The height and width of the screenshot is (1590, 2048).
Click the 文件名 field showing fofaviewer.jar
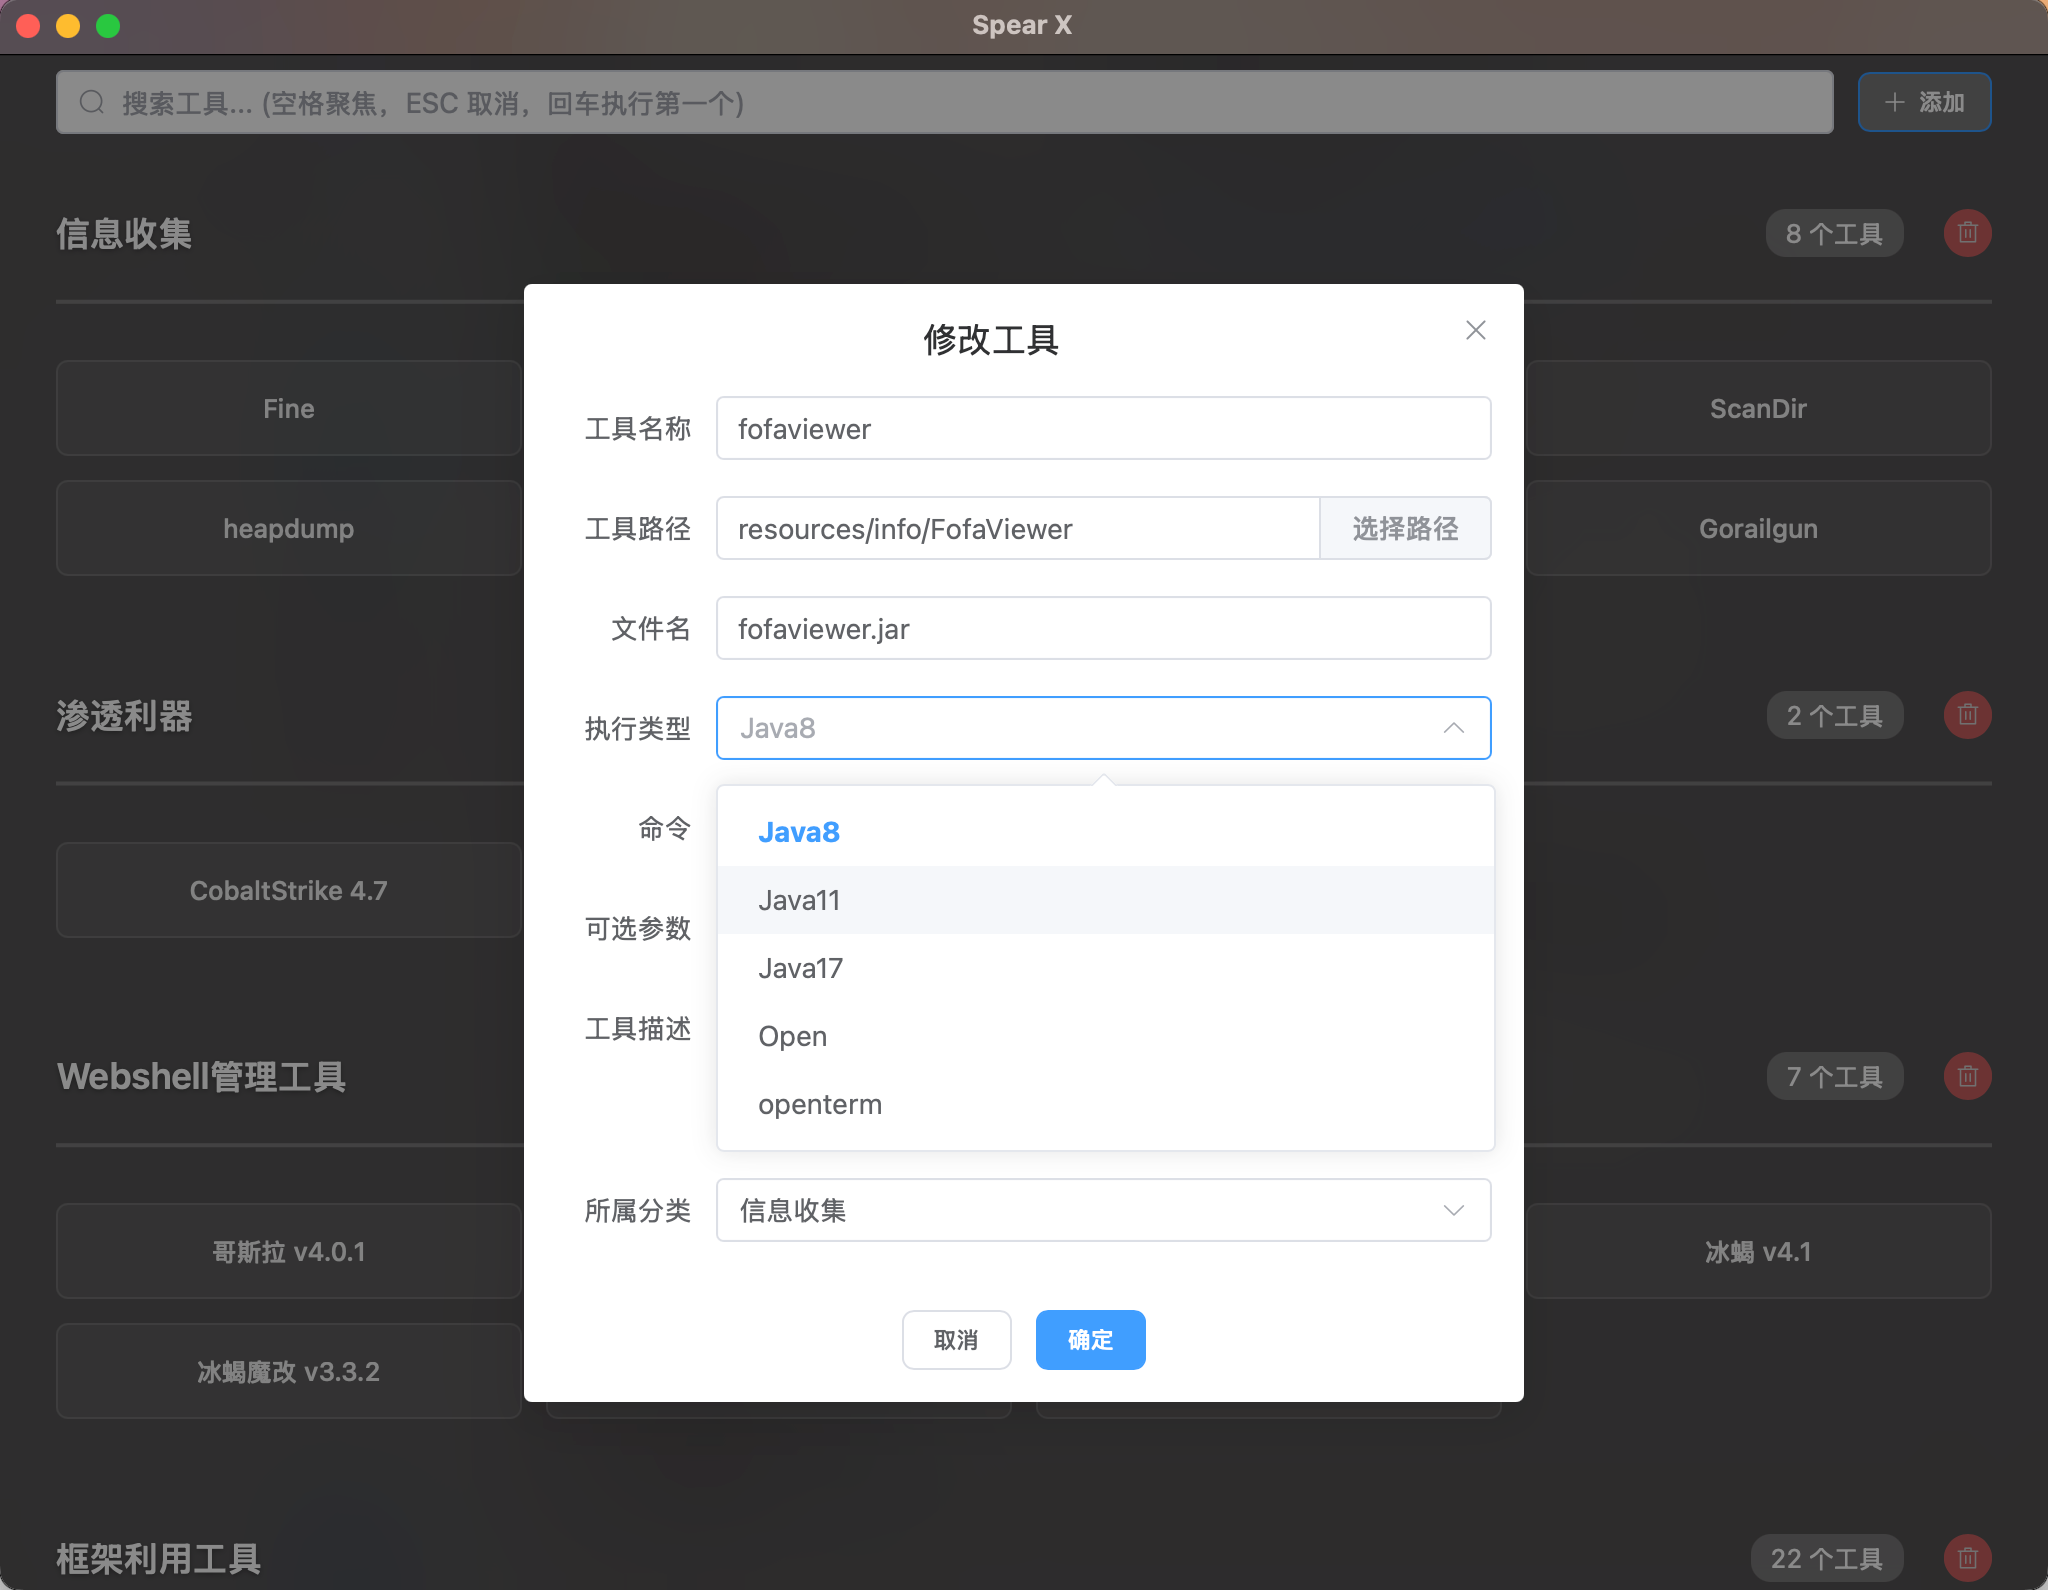click(1101, 628)
